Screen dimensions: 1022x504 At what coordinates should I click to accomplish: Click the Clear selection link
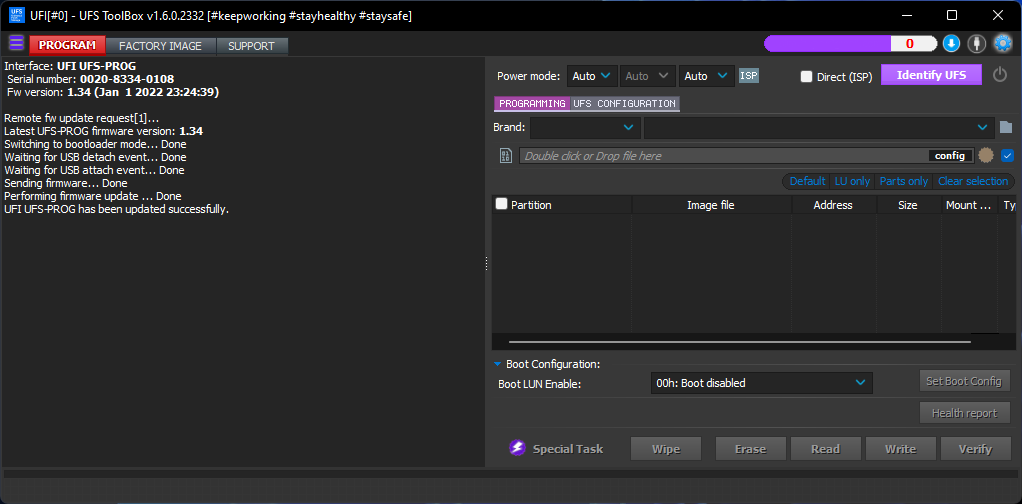click(x=972, y=181)
